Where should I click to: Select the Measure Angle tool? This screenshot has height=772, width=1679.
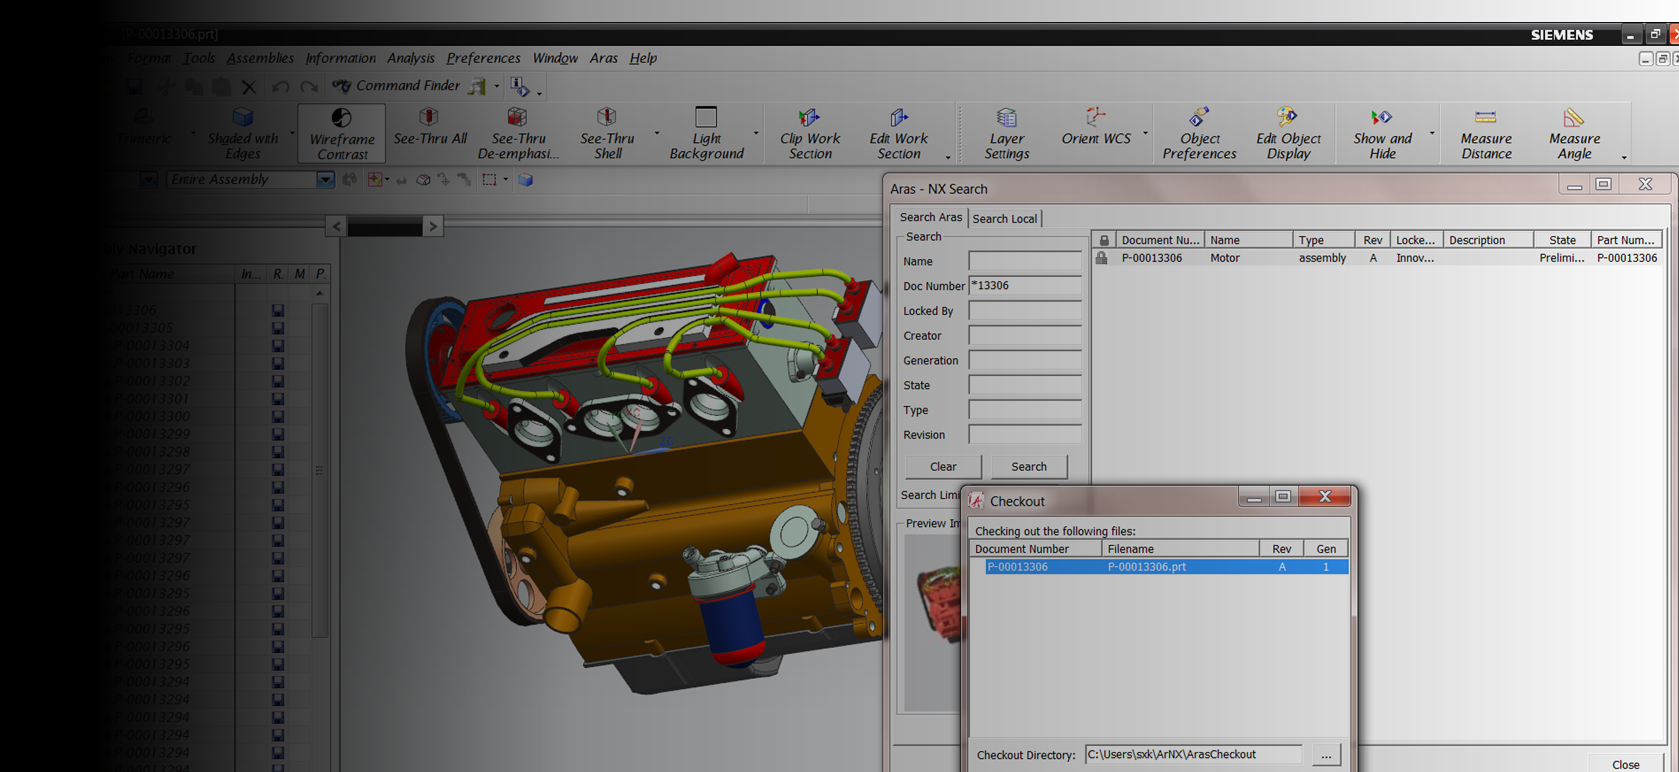click(x=1574, y=133)
